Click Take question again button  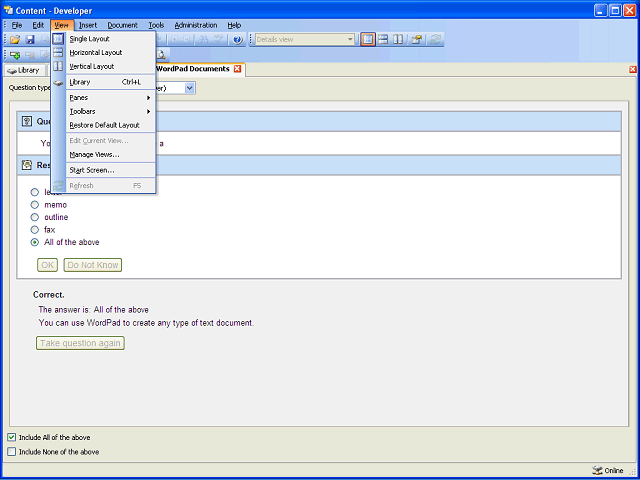[80, 343]
